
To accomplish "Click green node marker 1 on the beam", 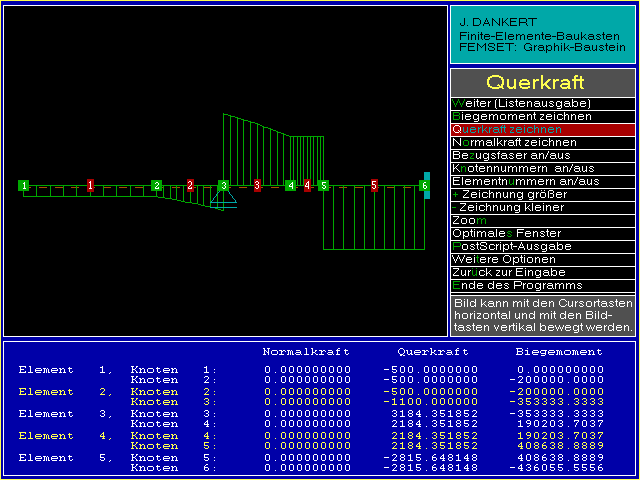I will click(x=23, y=185).
